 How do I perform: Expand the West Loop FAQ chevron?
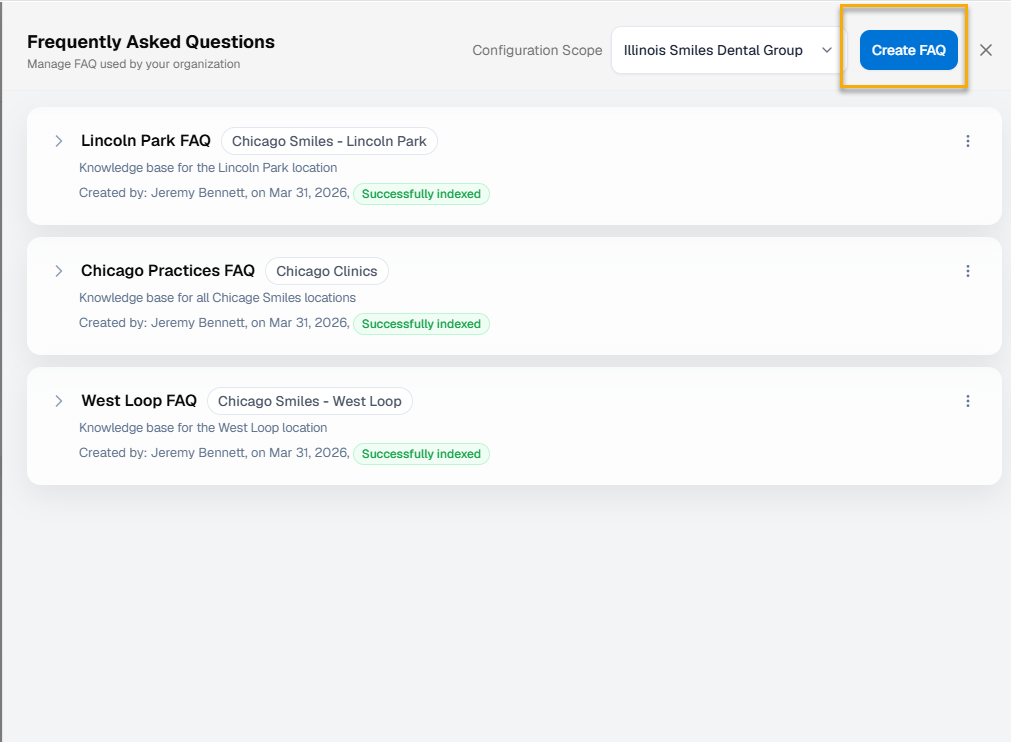pyautogui.click(x=59, y=401)
